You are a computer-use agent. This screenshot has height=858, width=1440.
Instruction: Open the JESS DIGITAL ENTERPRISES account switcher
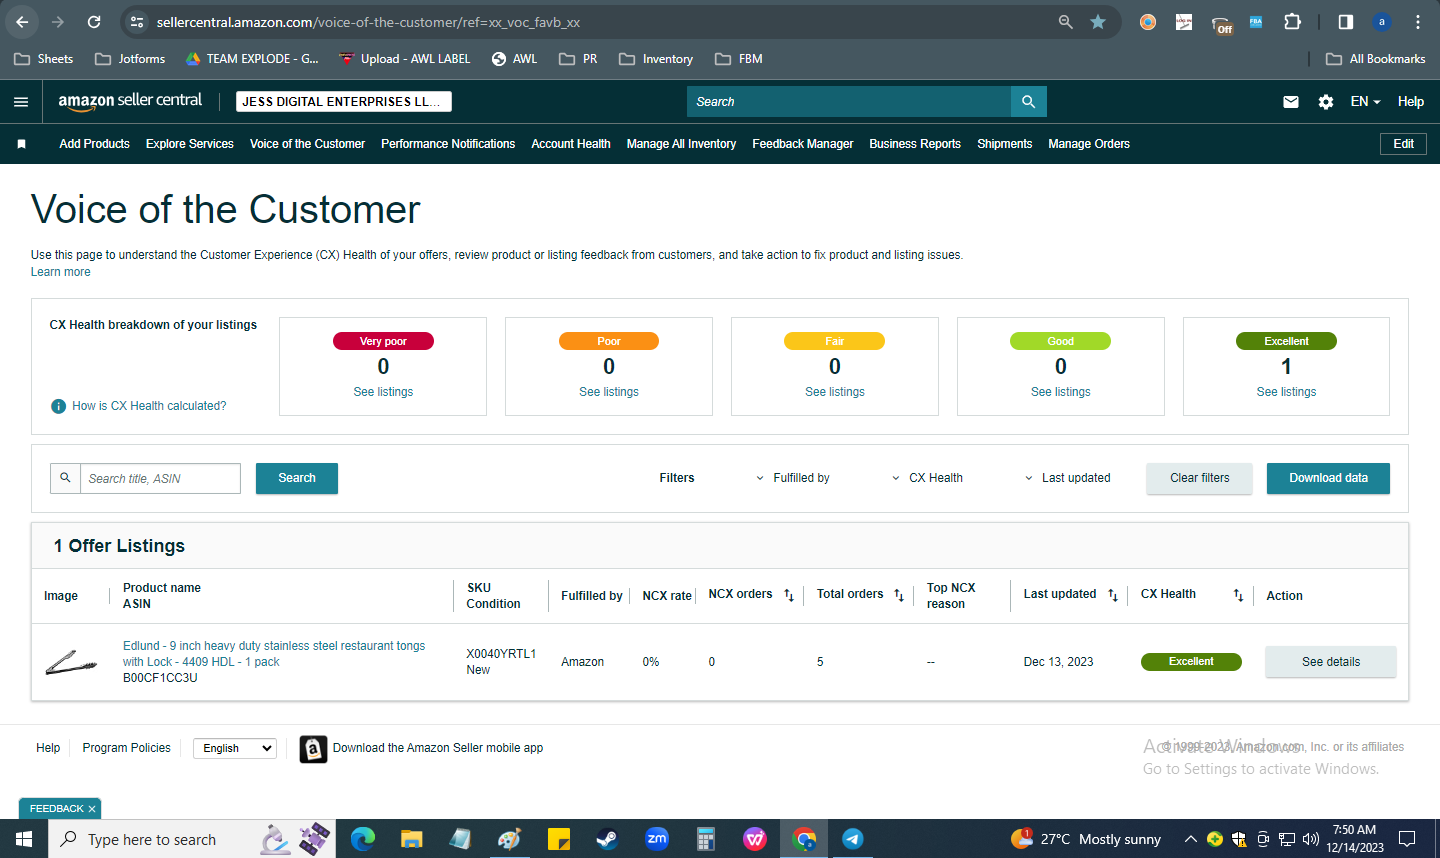(344, 102)
